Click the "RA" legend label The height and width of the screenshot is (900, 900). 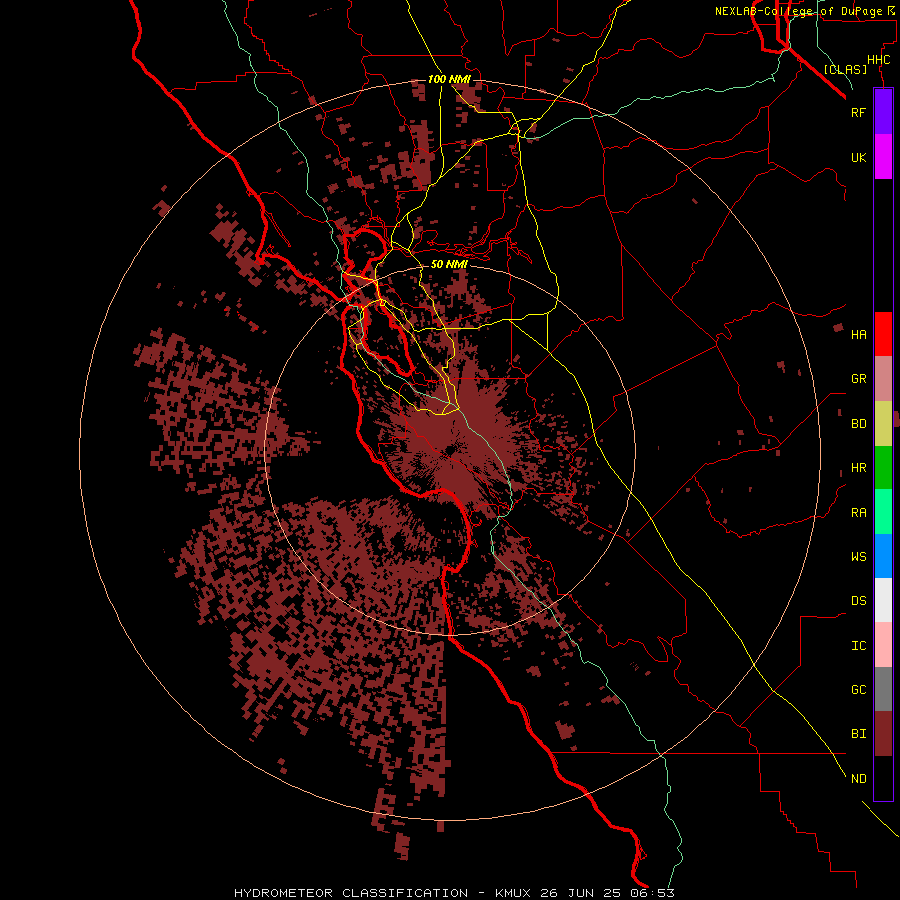858,512
